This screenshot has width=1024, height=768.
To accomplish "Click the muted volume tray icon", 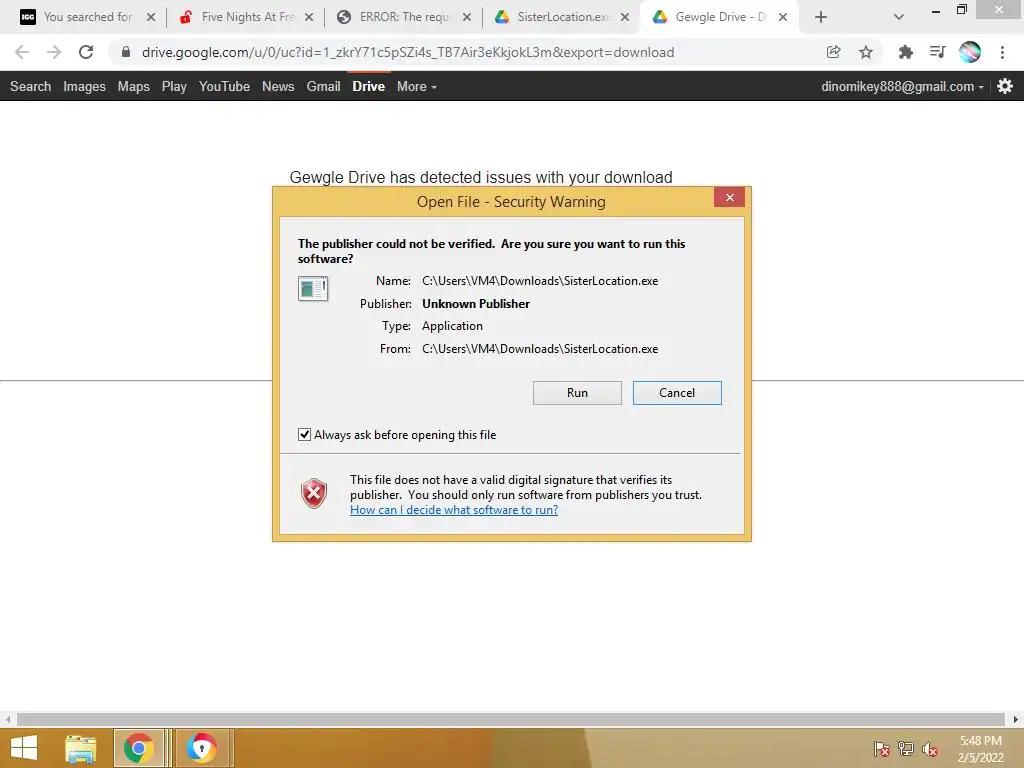I will (930, 749).
